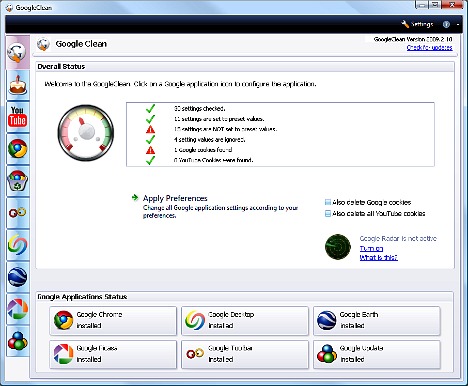Click the Settings wrench icon
The image size is (468, 386).
click(x=405, y=24)
